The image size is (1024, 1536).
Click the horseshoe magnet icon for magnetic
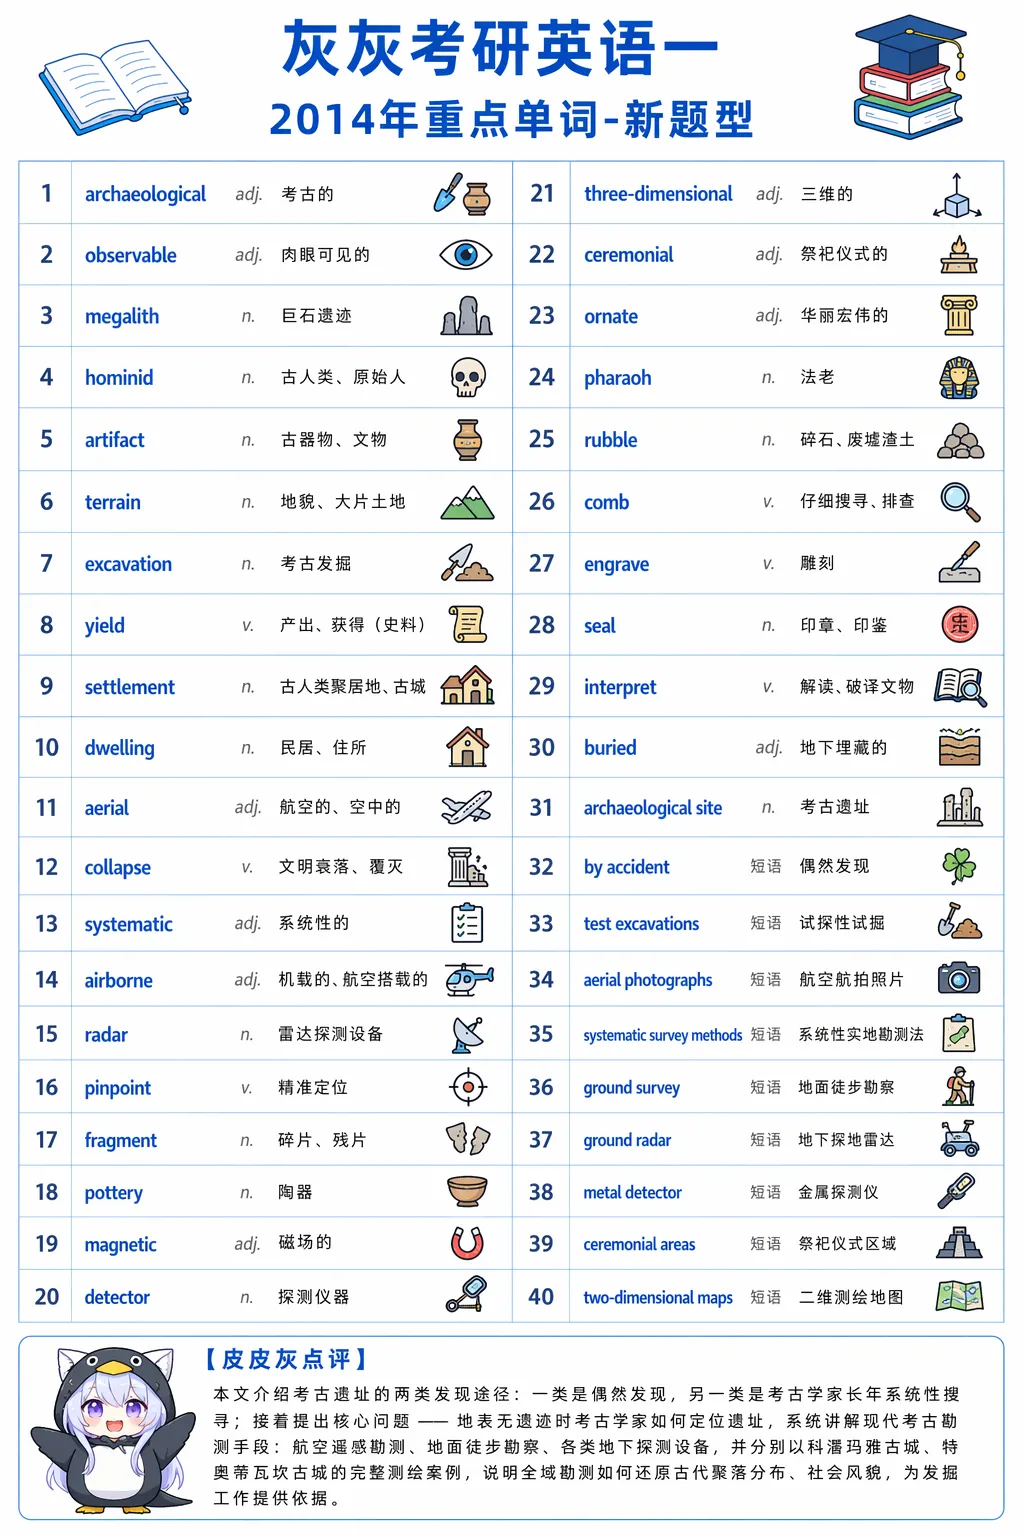point(467,1243)
